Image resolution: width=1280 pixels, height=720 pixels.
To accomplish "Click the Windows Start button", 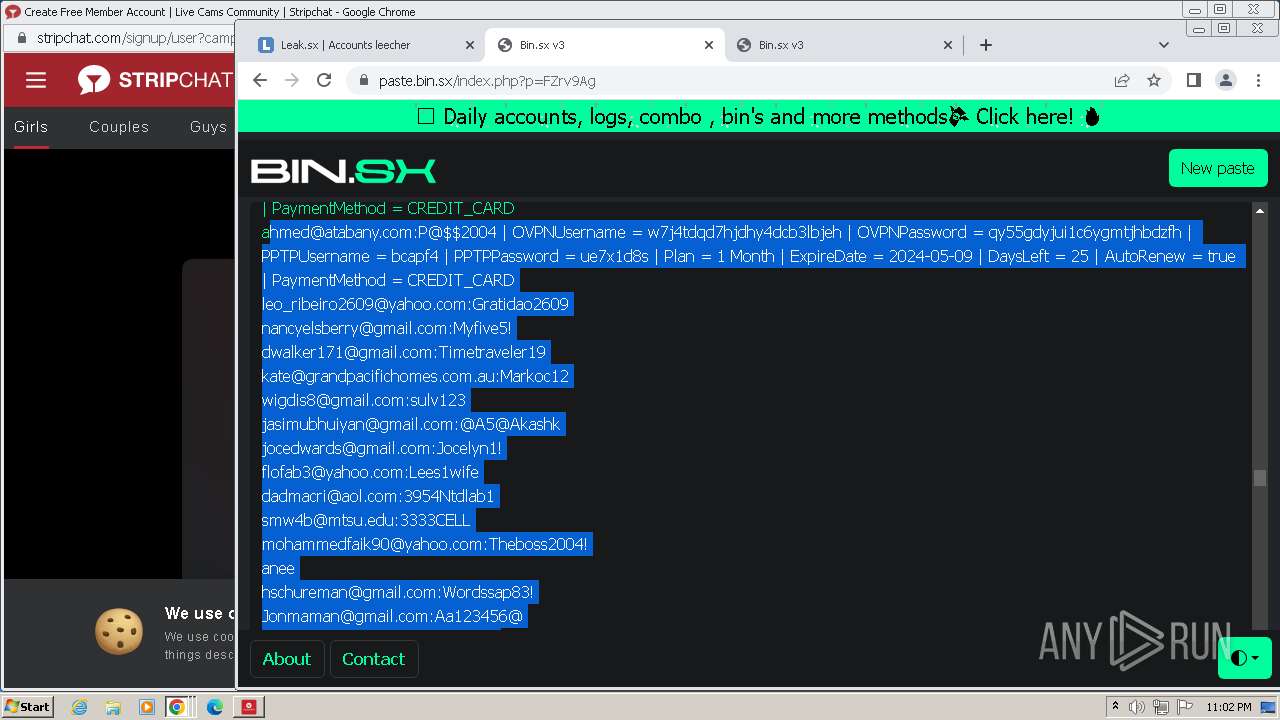I will pos(28,706).
